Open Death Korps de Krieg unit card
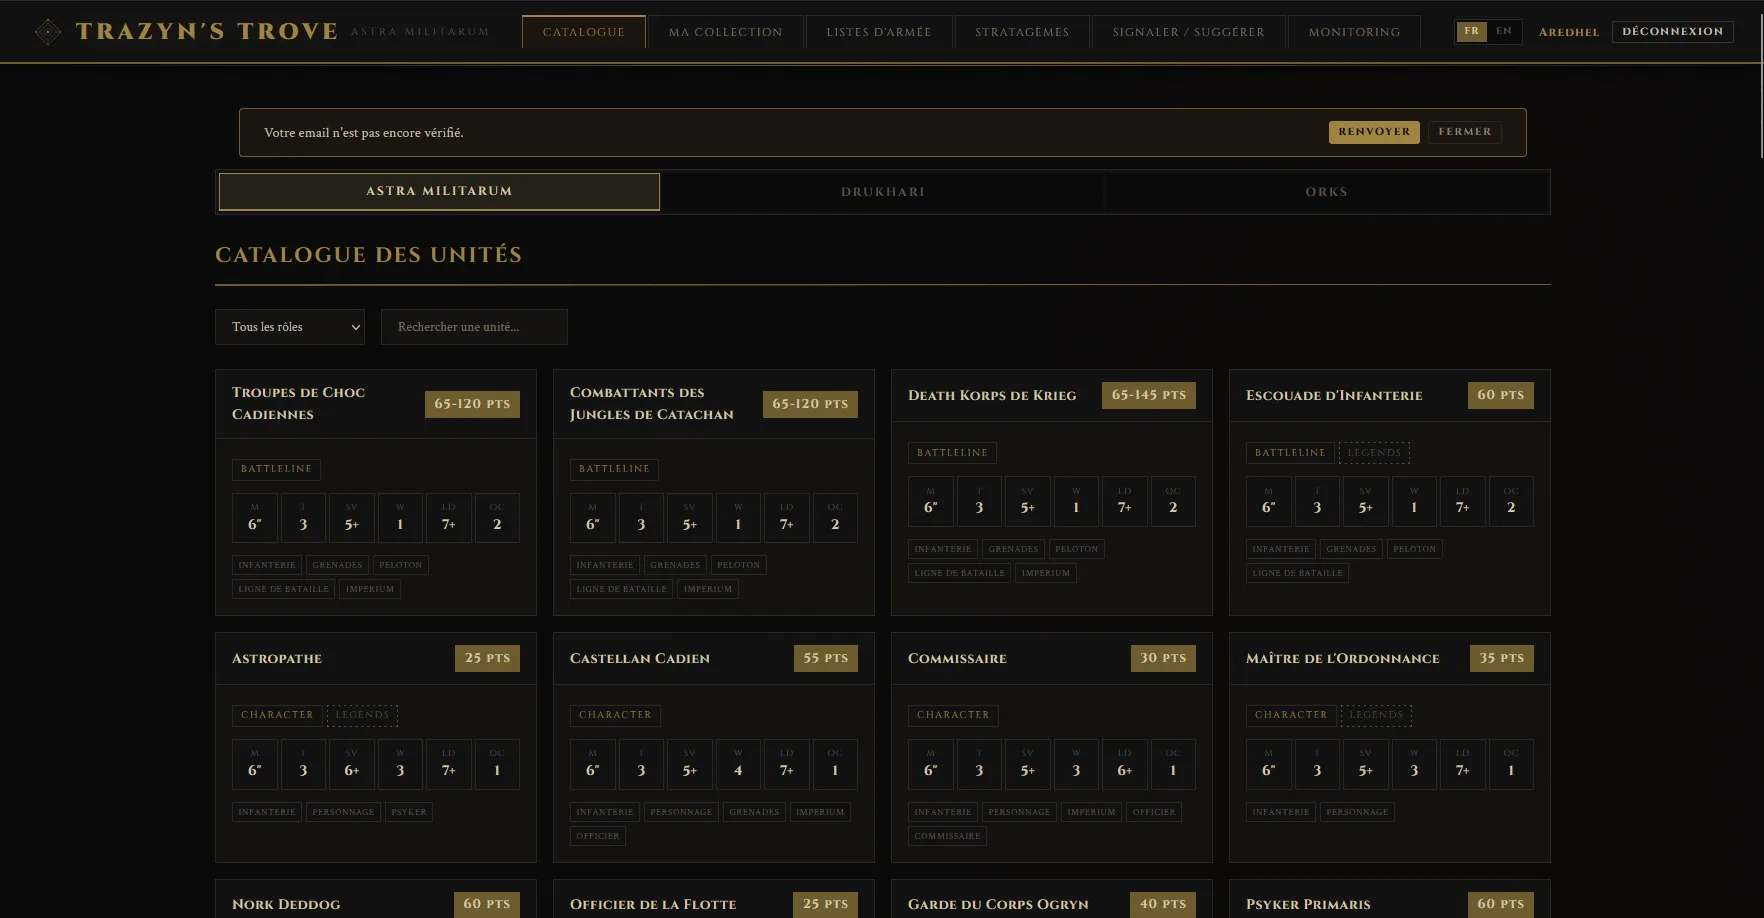Viewport: 1764px width, 918px height. point(1052,492)
